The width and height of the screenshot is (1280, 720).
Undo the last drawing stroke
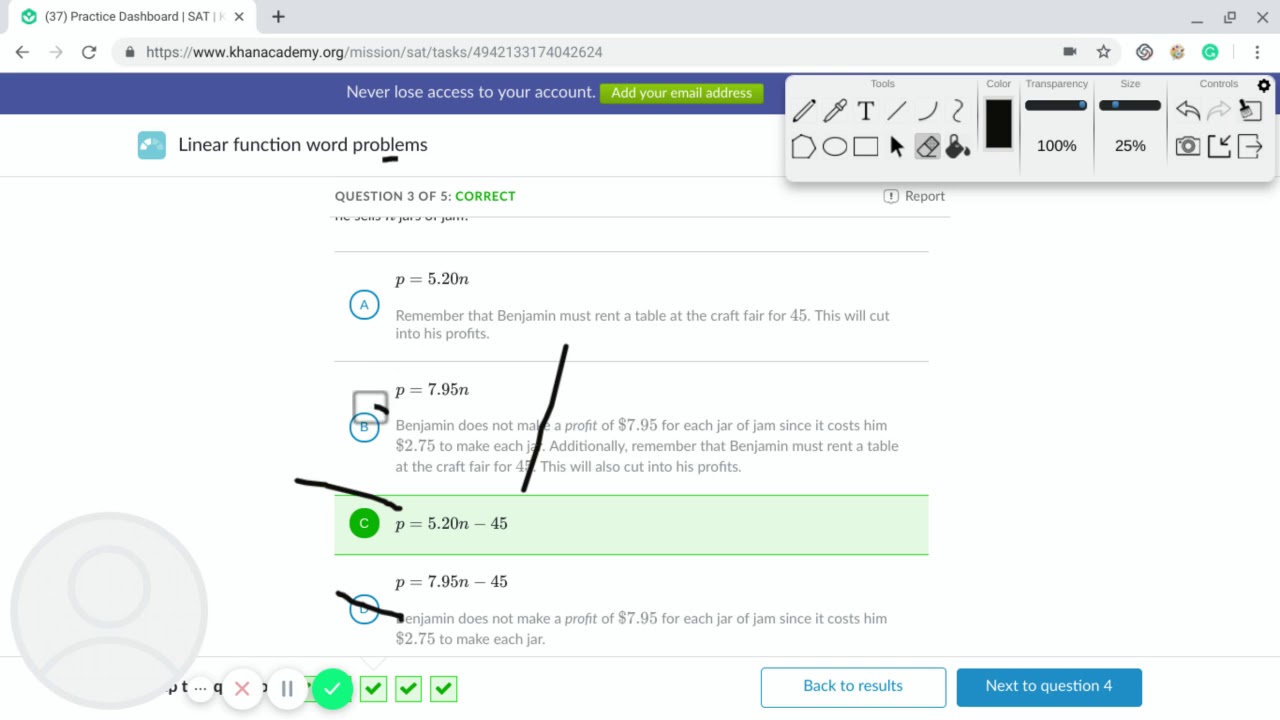(x=1187, y=110)
